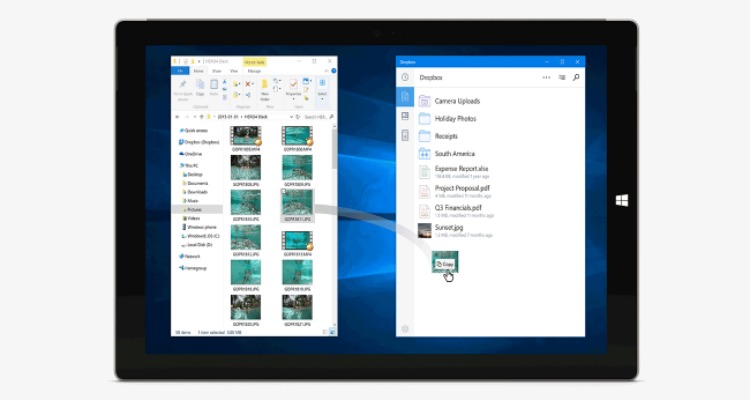The width and height of the screenshot is (750, 400).
Task: Open the Photos icon in Dropbox sidebar
Action: pos(405,116)
